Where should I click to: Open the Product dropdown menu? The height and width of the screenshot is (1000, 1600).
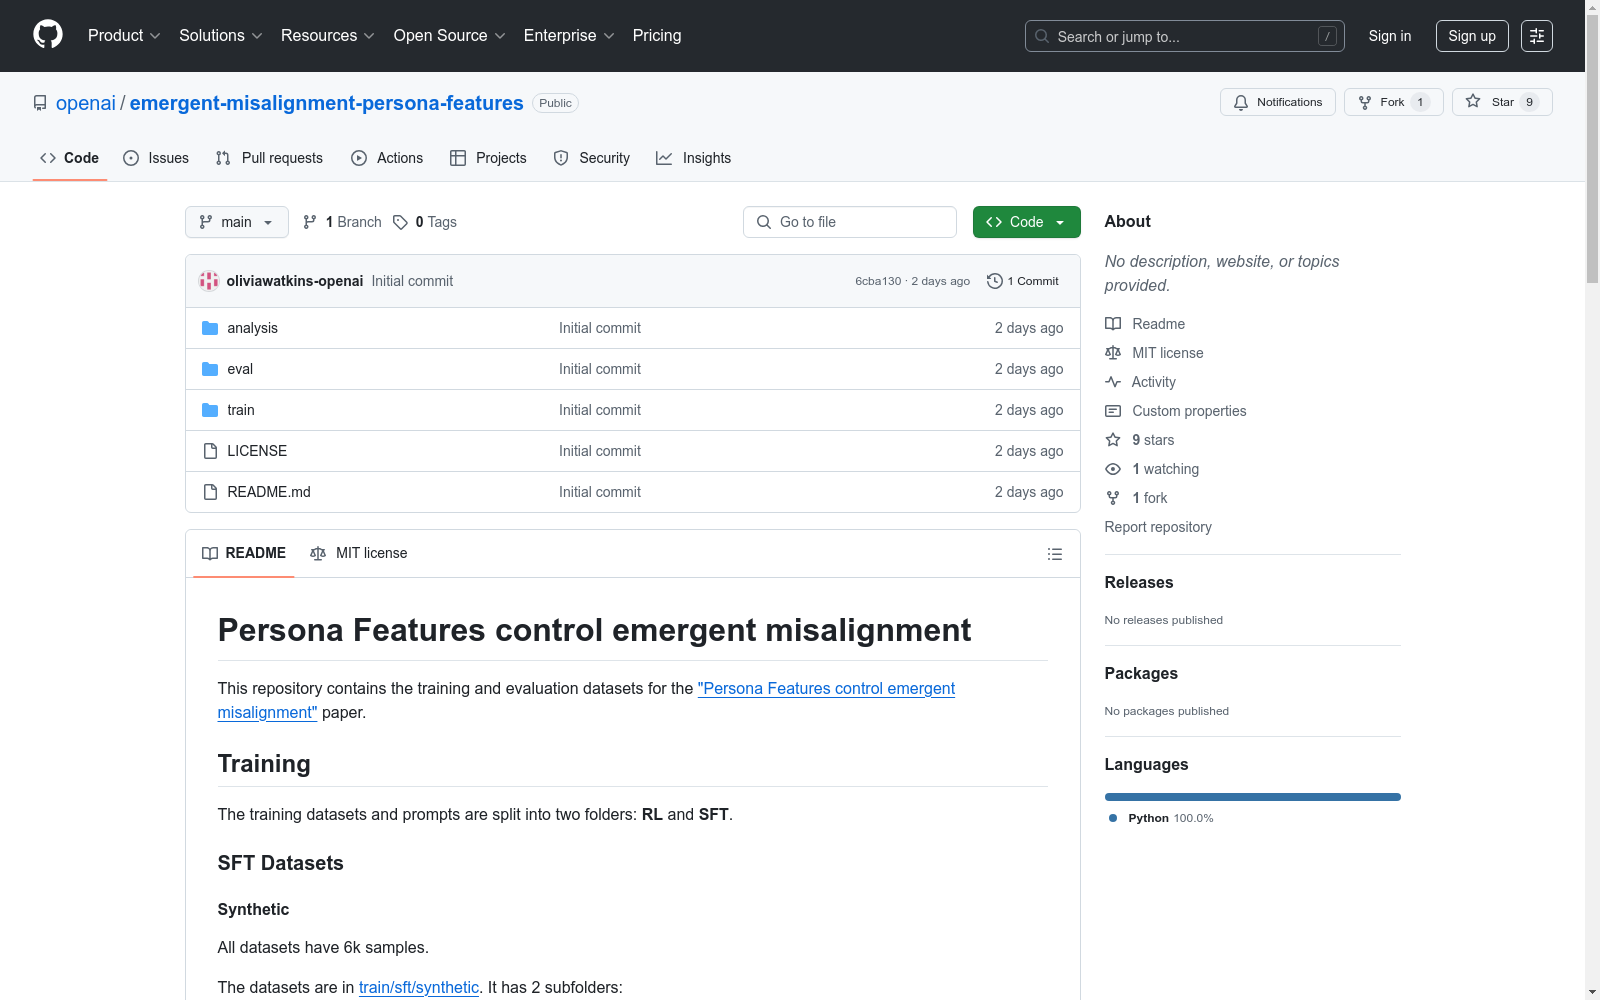pos(124,36)
